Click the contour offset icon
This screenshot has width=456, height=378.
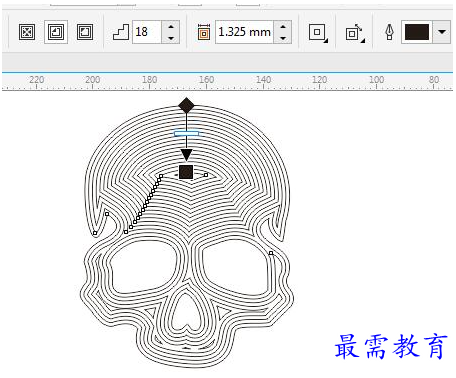204,32
